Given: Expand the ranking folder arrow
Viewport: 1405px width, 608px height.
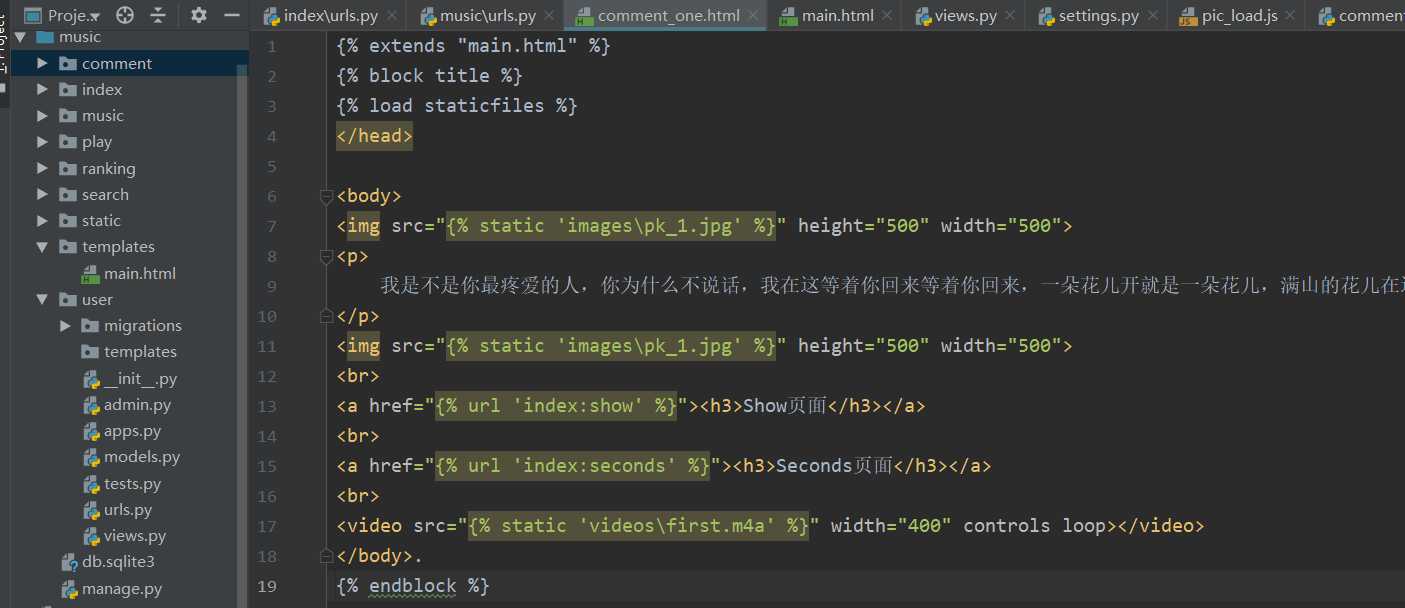Looking at the screenshot, I should (42, 168).
